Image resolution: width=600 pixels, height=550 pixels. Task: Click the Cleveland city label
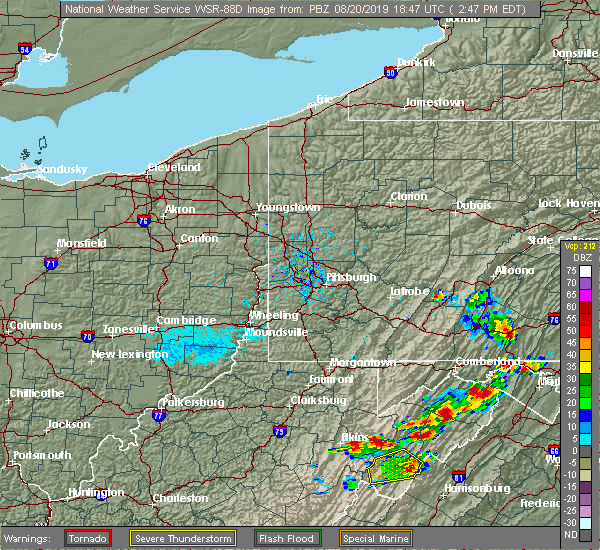click(x=174, y=167)
